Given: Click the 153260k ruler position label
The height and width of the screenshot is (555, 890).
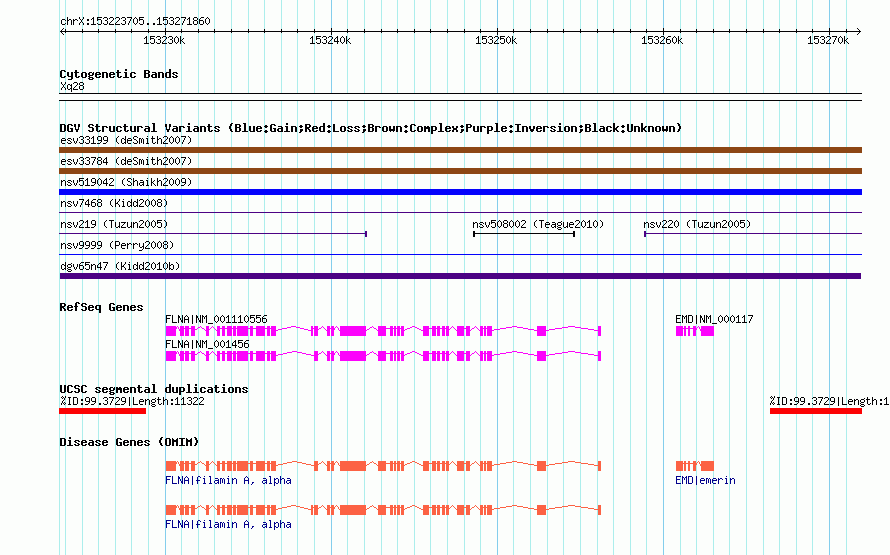Looking at the screenshot, I should (x=662, y=40).
